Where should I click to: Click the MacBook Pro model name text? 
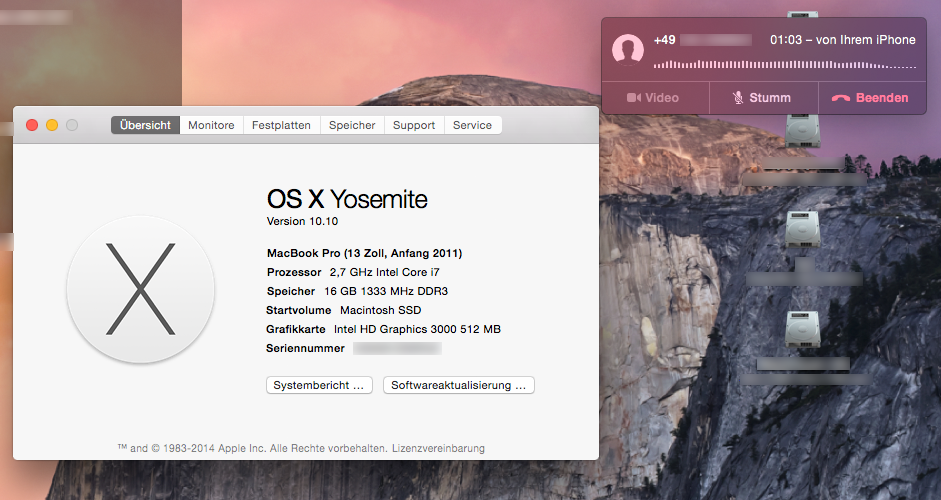pos(364,253)
